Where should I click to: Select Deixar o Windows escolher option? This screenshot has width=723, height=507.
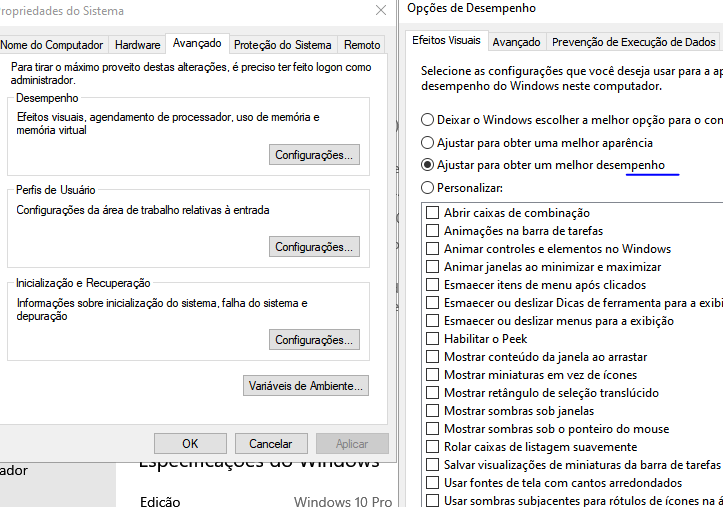pyautogui.click(x=427, y=120)
